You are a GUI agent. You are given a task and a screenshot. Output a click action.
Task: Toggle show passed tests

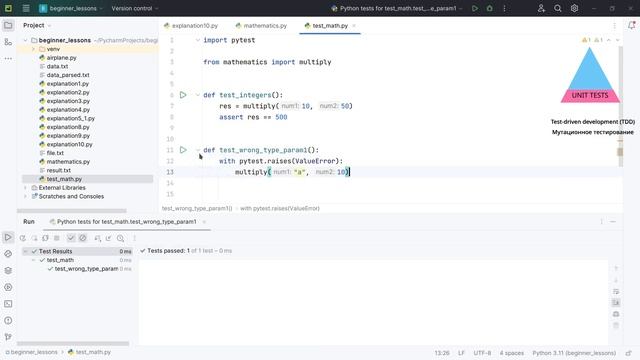71,238
